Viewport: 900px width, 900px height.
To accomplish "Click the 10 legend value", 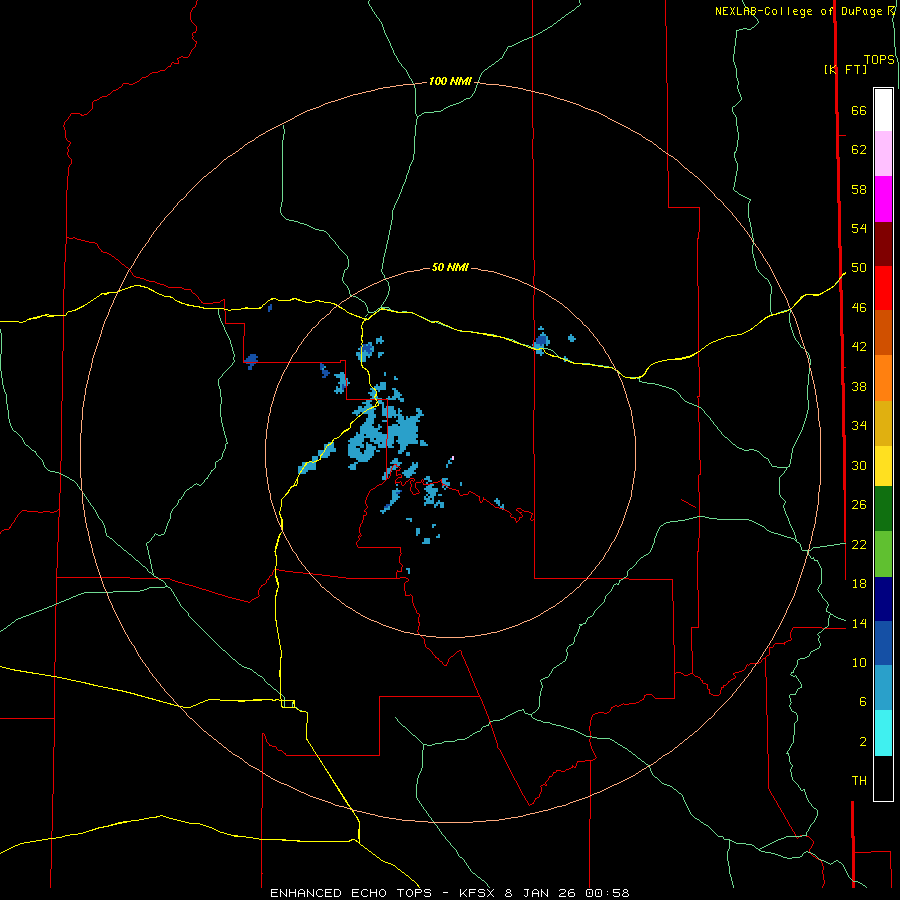I will (x=859, y=663).
